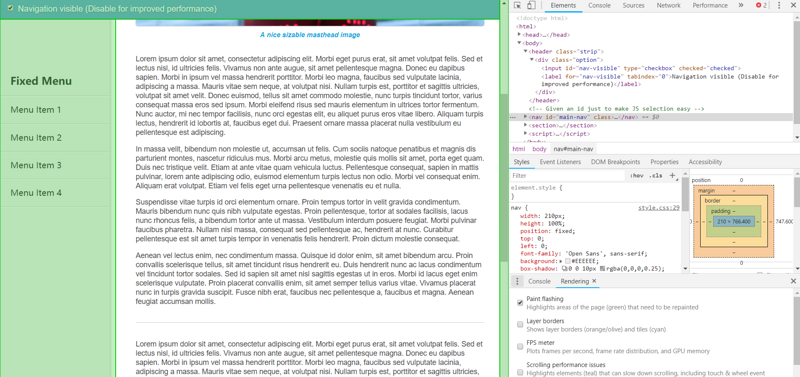
Task: Open the #EEEEEE background color swatch
Action: 567,261
